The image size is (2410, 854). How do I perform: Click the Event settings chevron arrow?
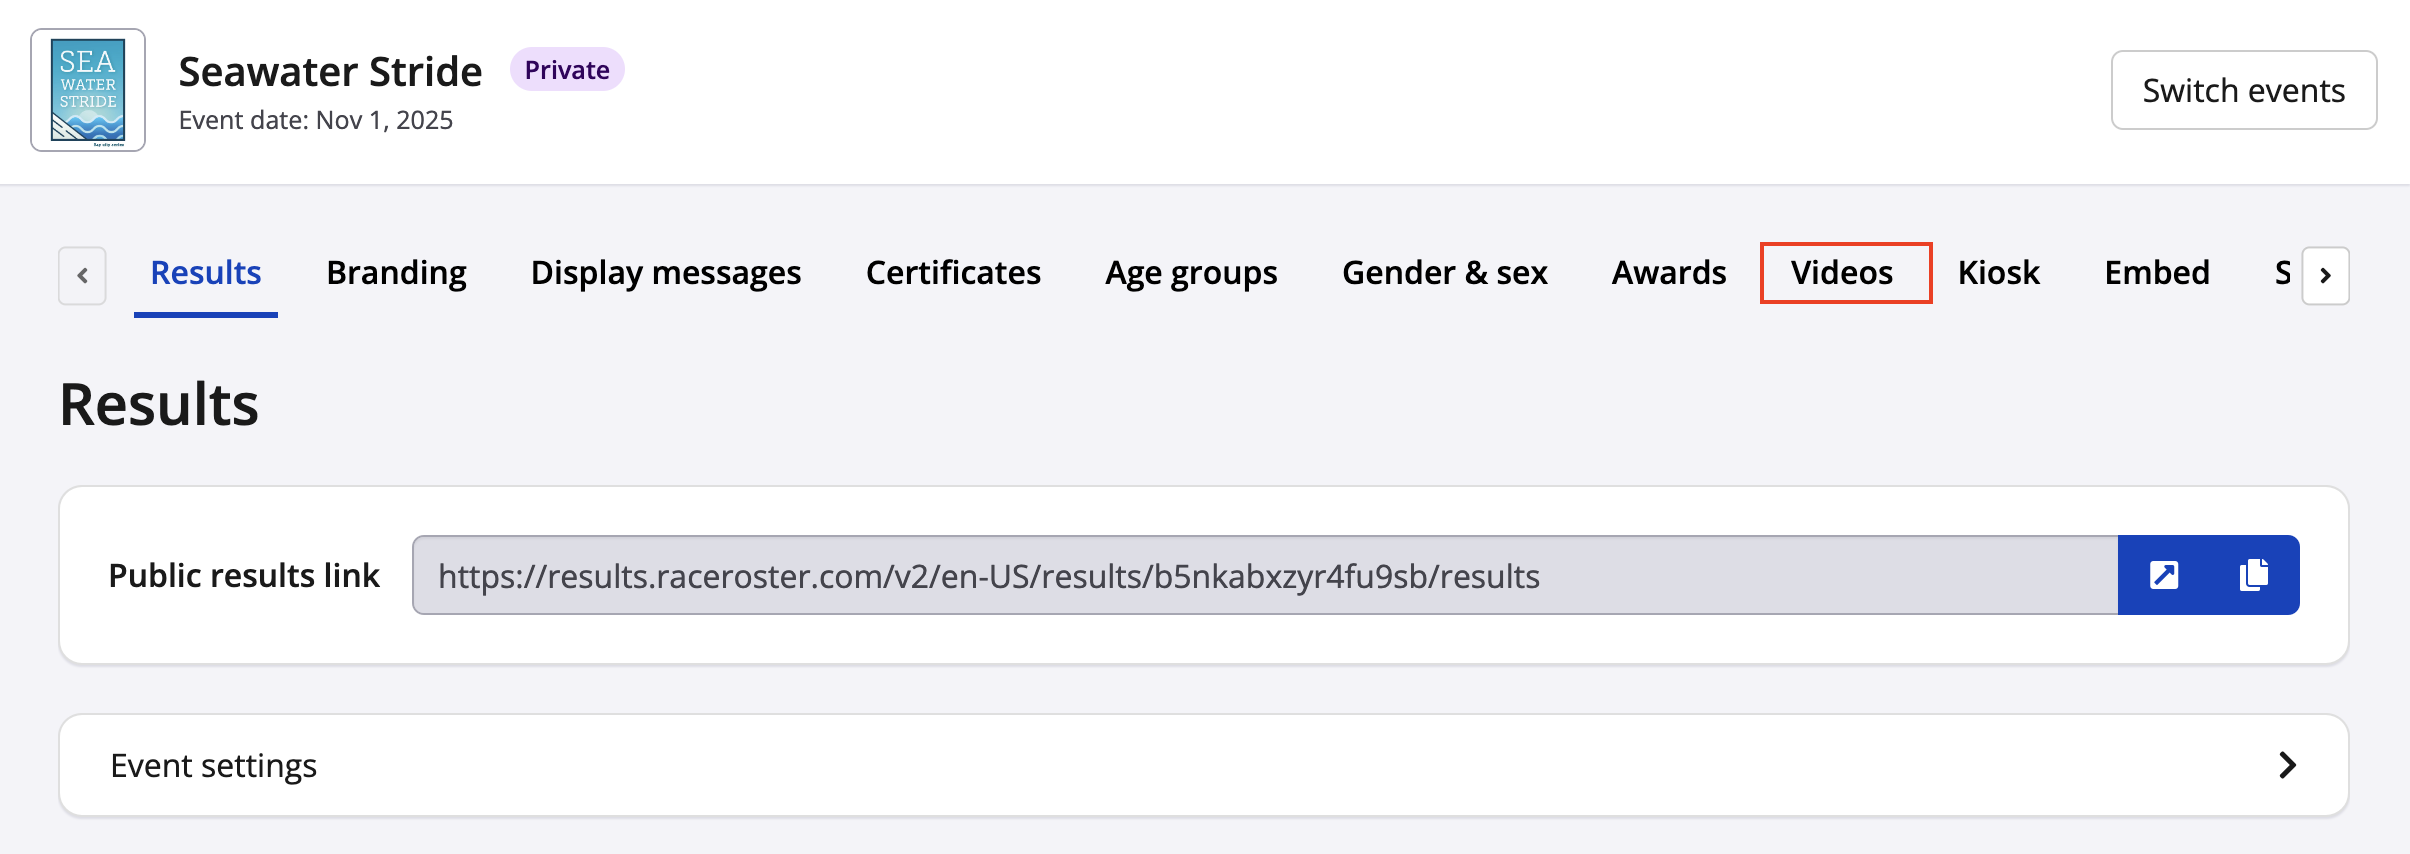click(x=2287, y=765)
